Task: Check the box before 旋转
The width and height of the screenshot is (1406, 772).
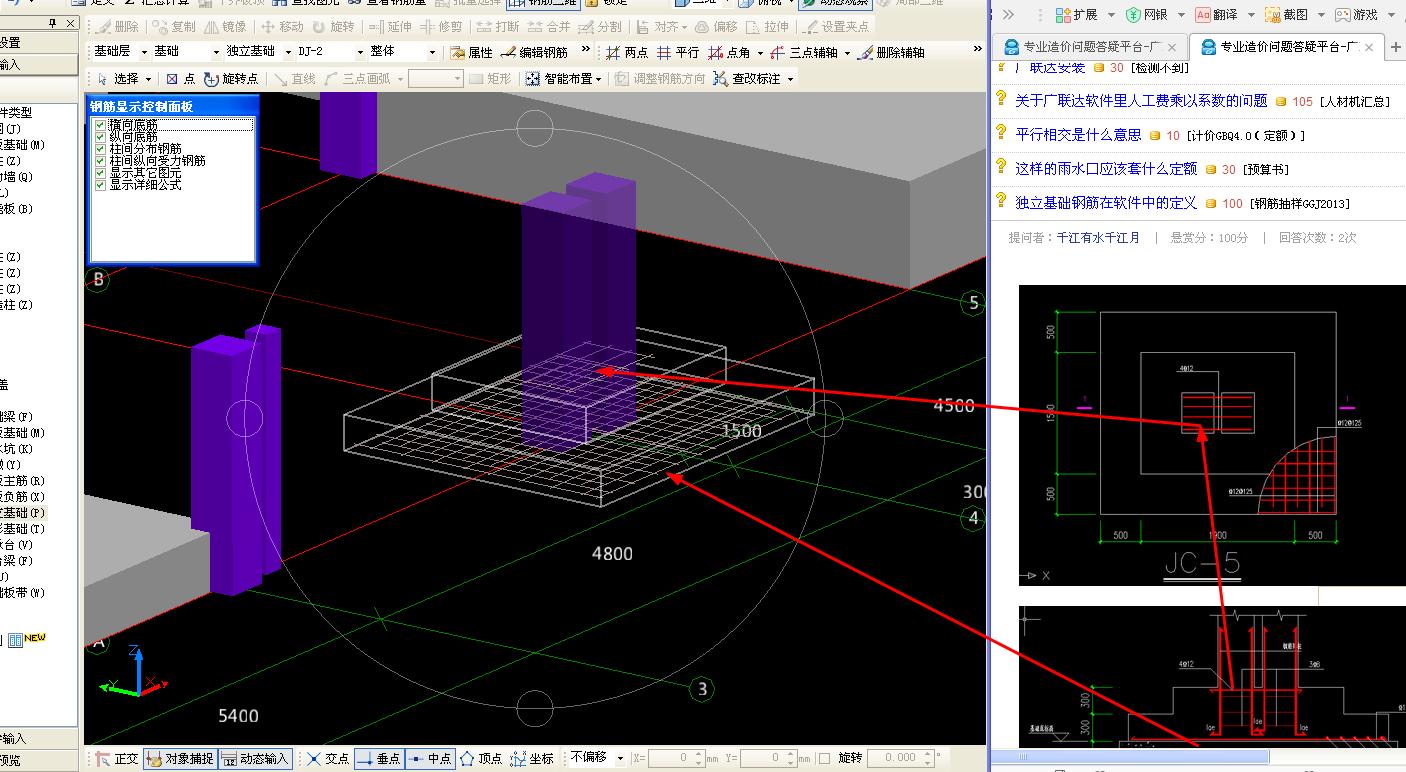Action: 824,759
